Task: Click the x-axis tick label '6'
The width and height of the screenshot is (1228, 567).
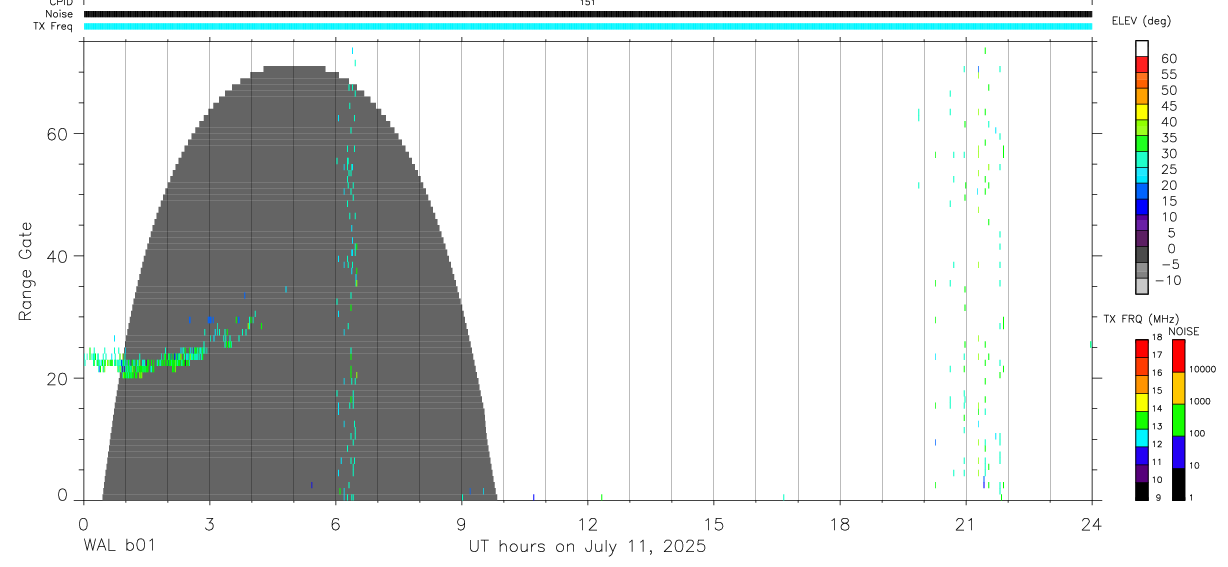Action: [335, 523]
